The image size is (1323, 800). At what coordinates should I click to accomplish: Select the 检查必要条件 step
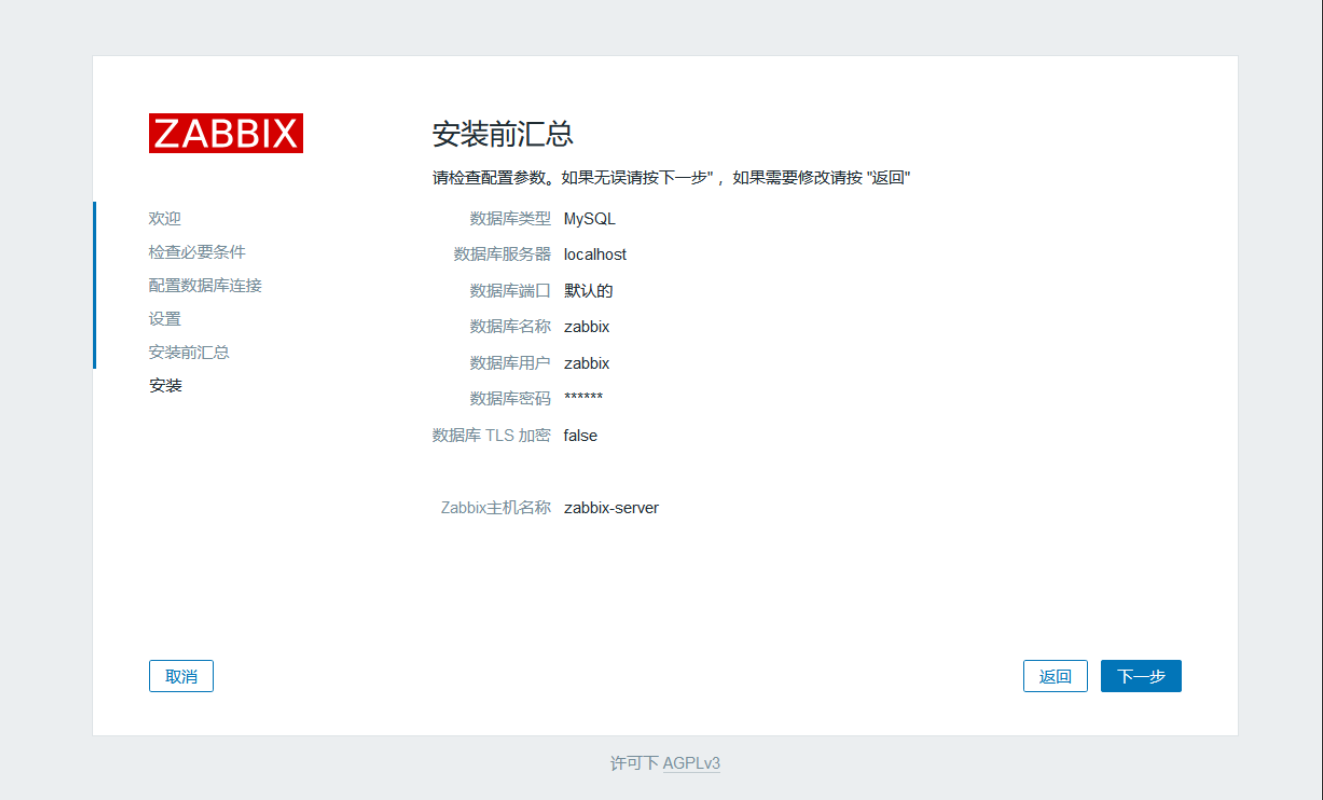[x=197, y=252]
